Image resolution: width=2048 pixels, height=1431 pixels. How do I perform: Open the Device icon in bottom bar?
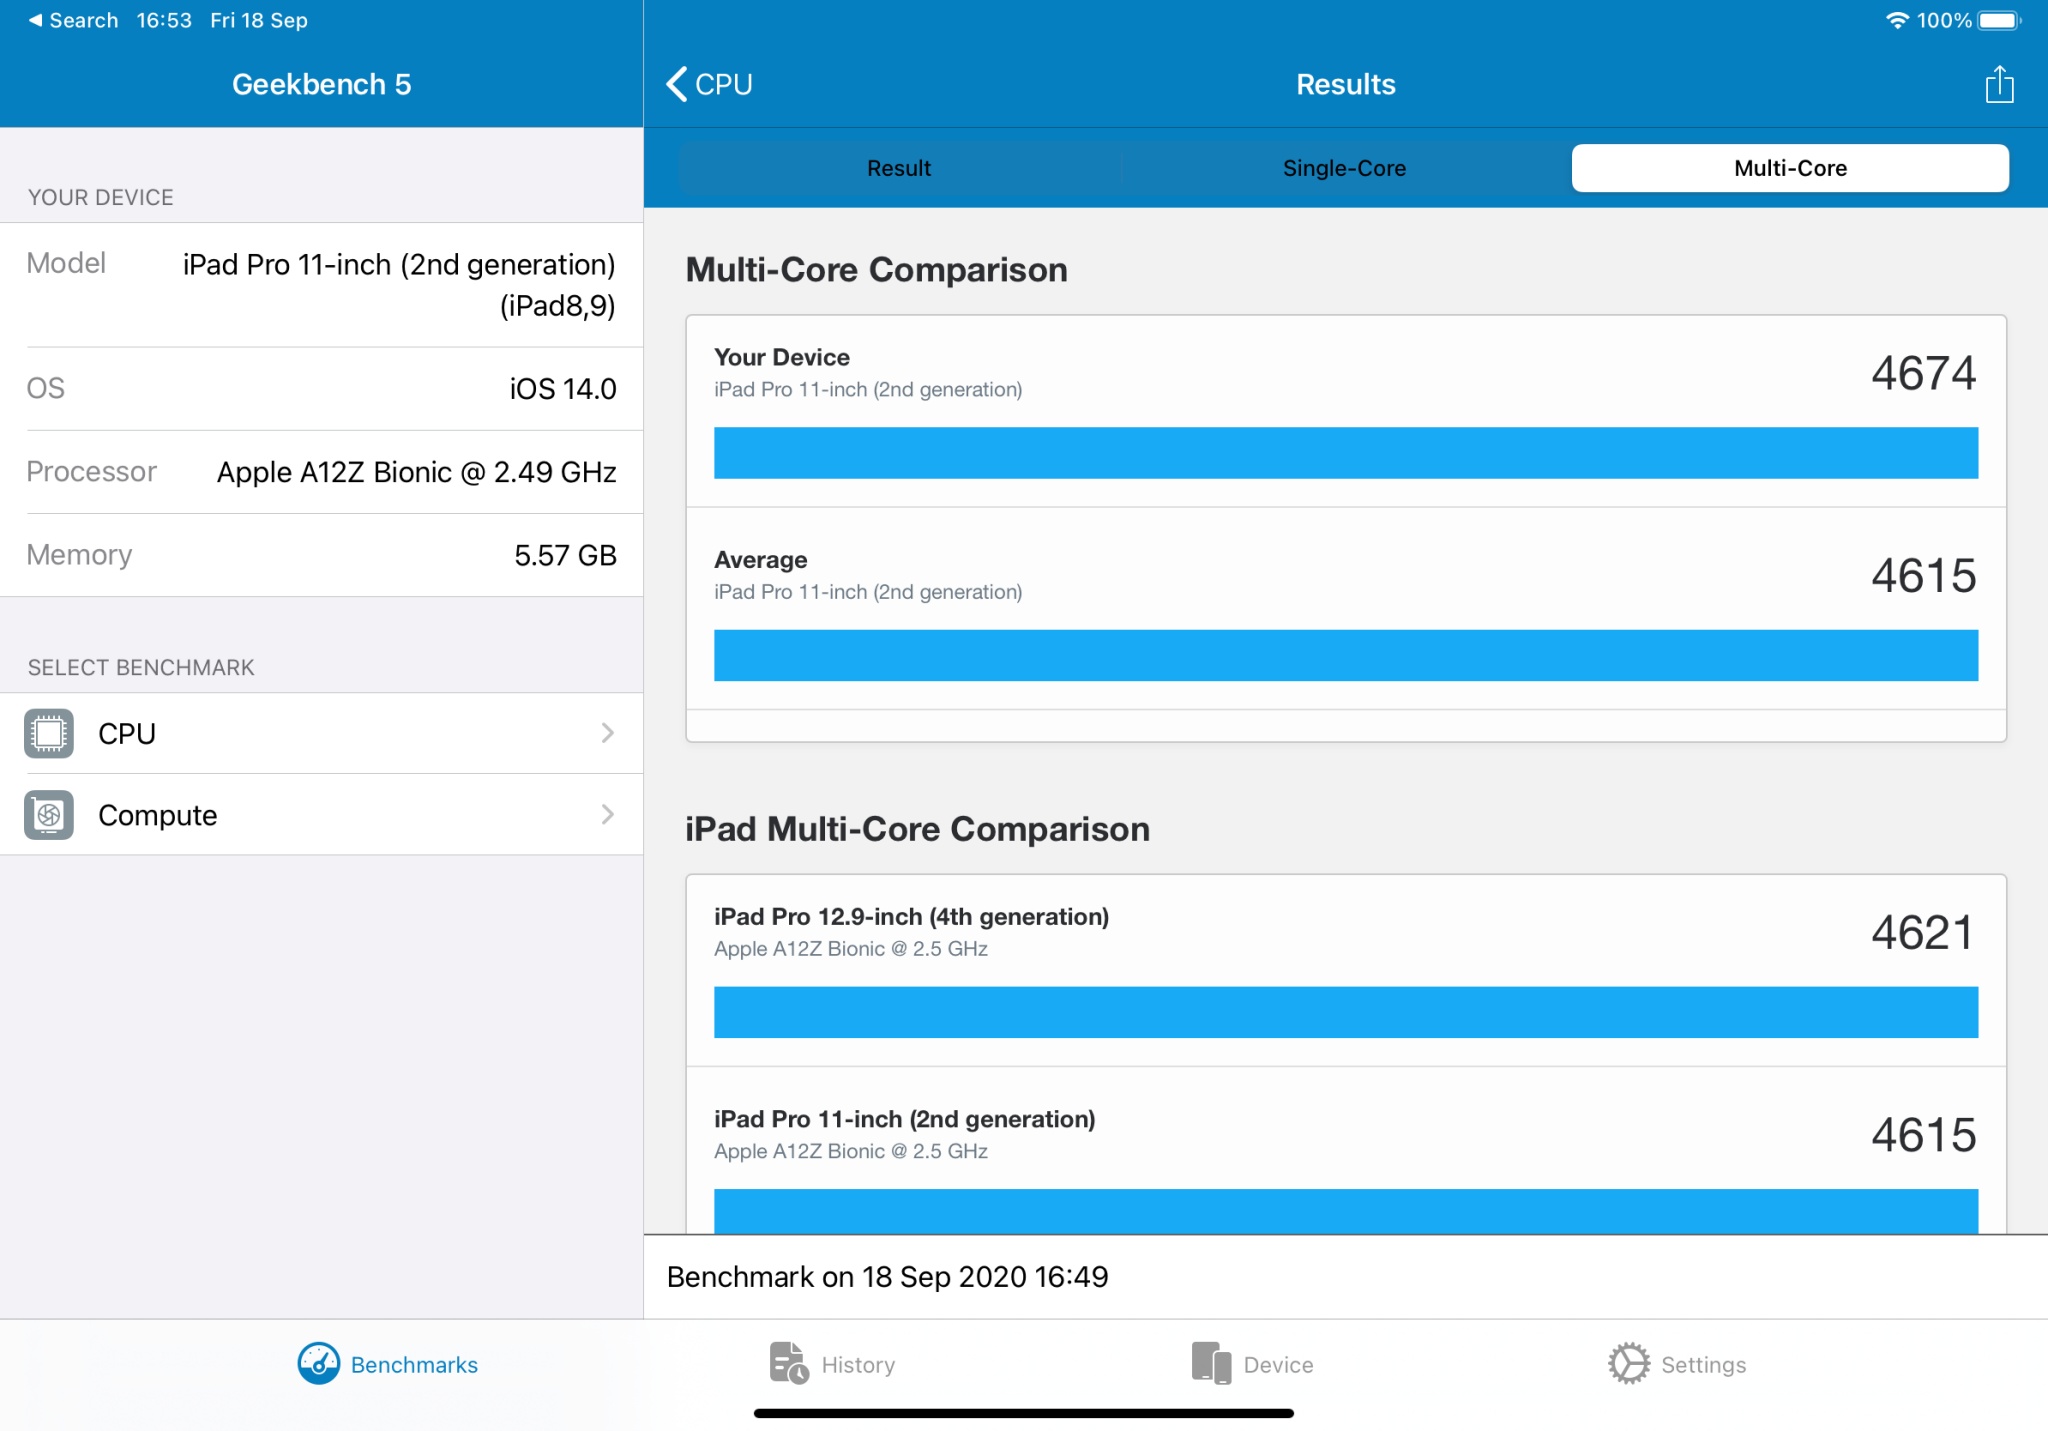click(1211, 1364)
